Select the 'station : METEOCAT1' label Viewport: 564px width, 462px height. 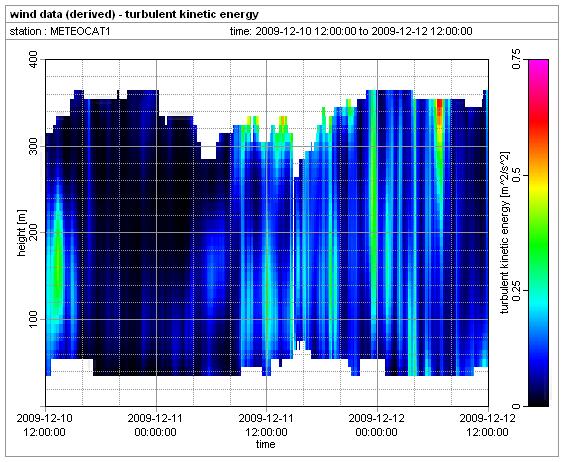(x=60, y=32)
